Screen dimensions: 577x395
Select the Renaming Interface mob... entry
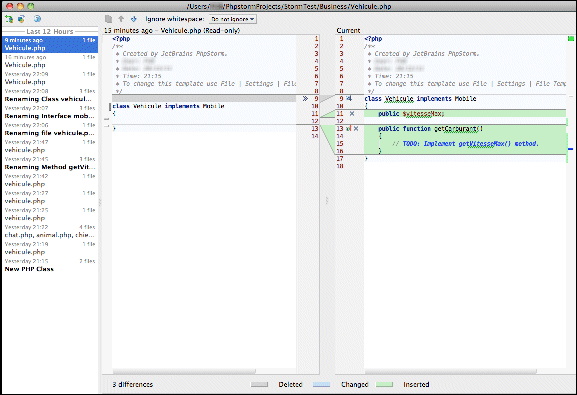tap(50, 112)
